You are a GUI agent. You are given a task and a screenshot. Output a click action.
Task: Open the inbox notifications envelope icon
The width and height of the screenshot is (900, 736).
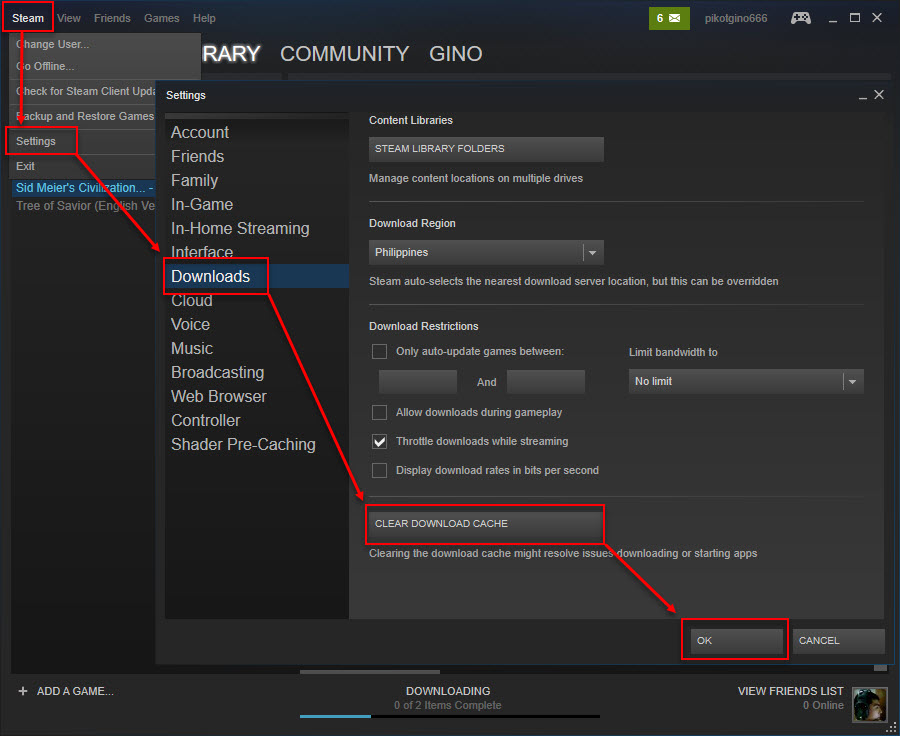[x=669, y=18]
